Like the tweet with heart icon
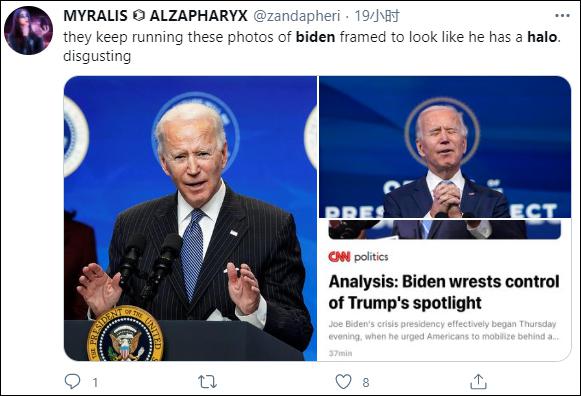Screen dimensions: 581x396 pos(343,382)
